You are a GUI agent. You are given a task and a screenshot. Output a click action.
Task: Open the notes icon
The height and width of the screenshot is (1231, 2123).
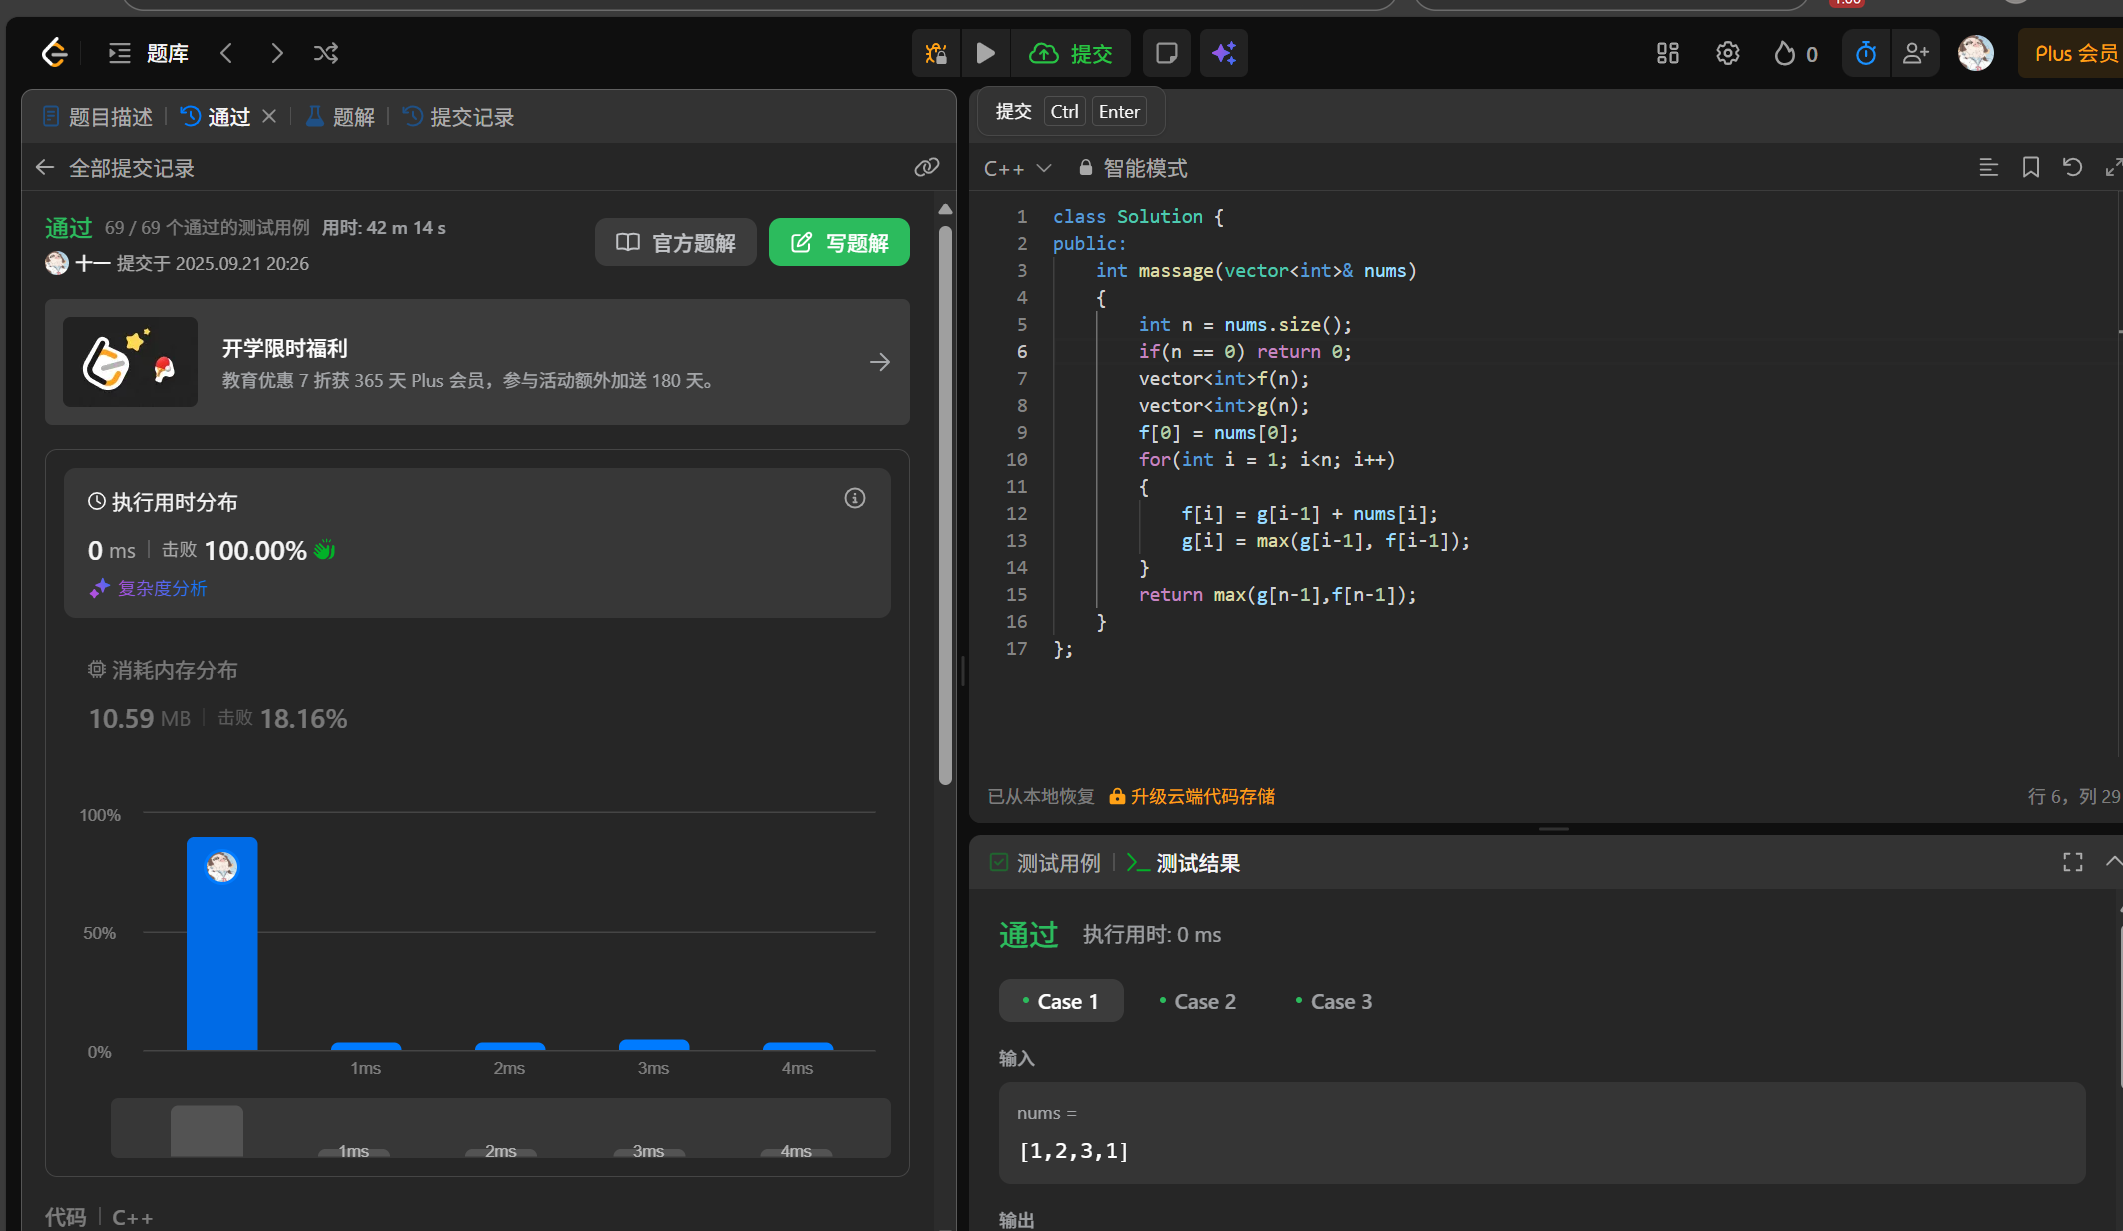pyautogui.click(x=1166, y=53)
